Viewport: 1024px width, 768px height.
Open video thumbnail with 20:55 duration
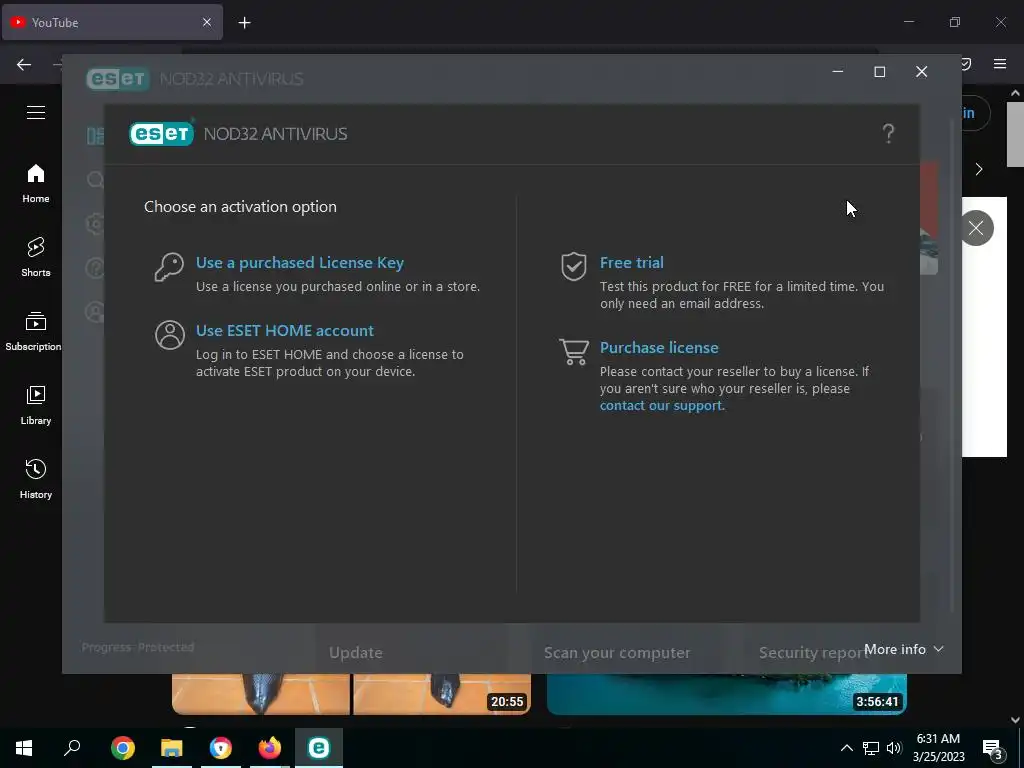tap(351, 694)
